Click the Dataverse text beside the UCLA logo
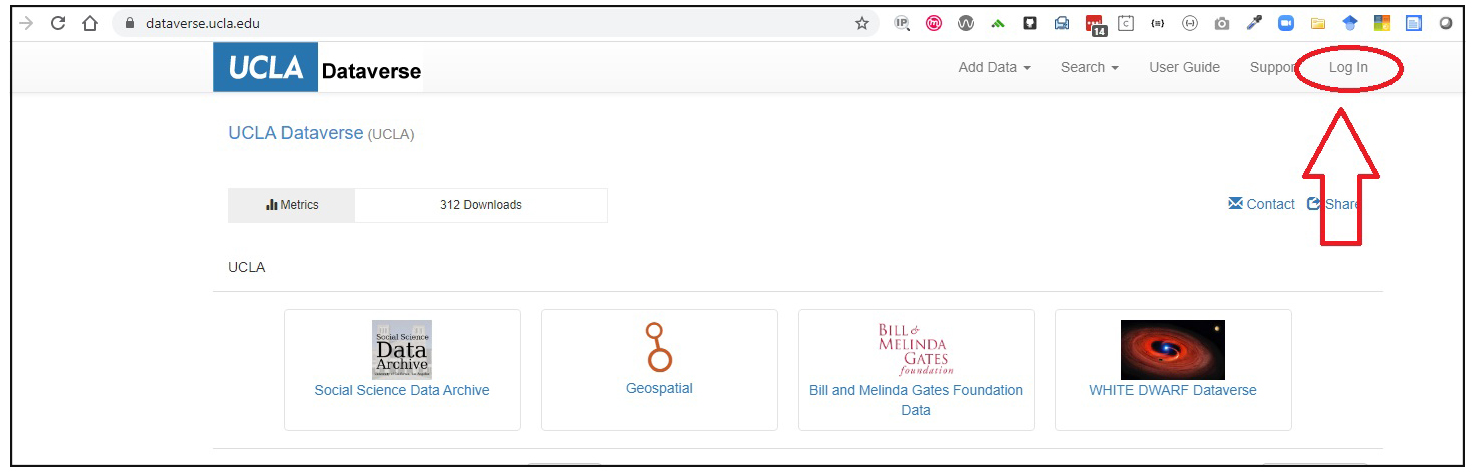The height and width of the screenshot is (475, 1475). [x=371, y=71]
